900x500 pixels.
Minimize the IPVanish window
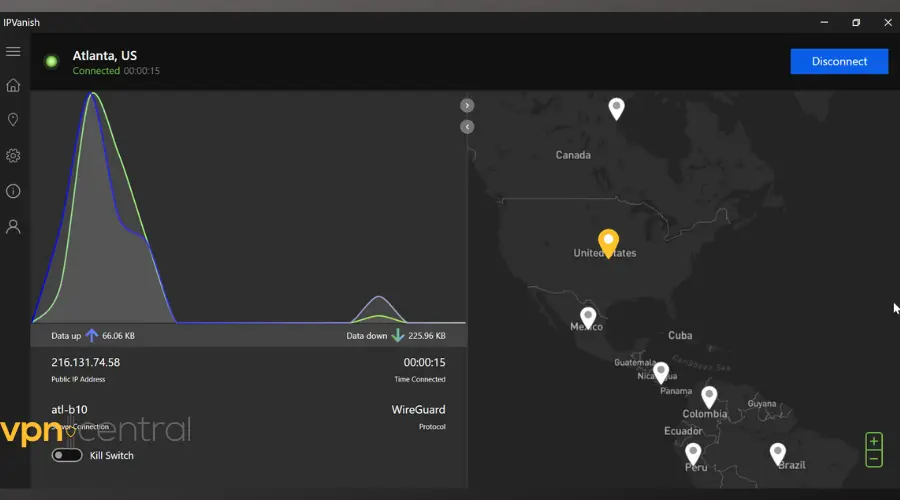click(824, 22)
